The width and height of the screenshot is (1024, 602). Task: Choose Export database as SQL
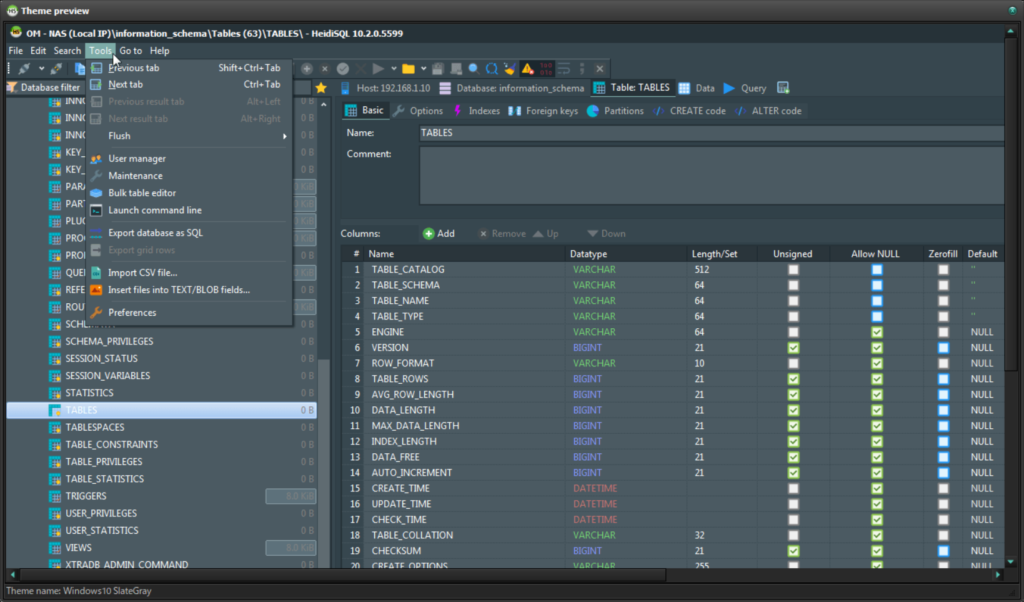155,233
